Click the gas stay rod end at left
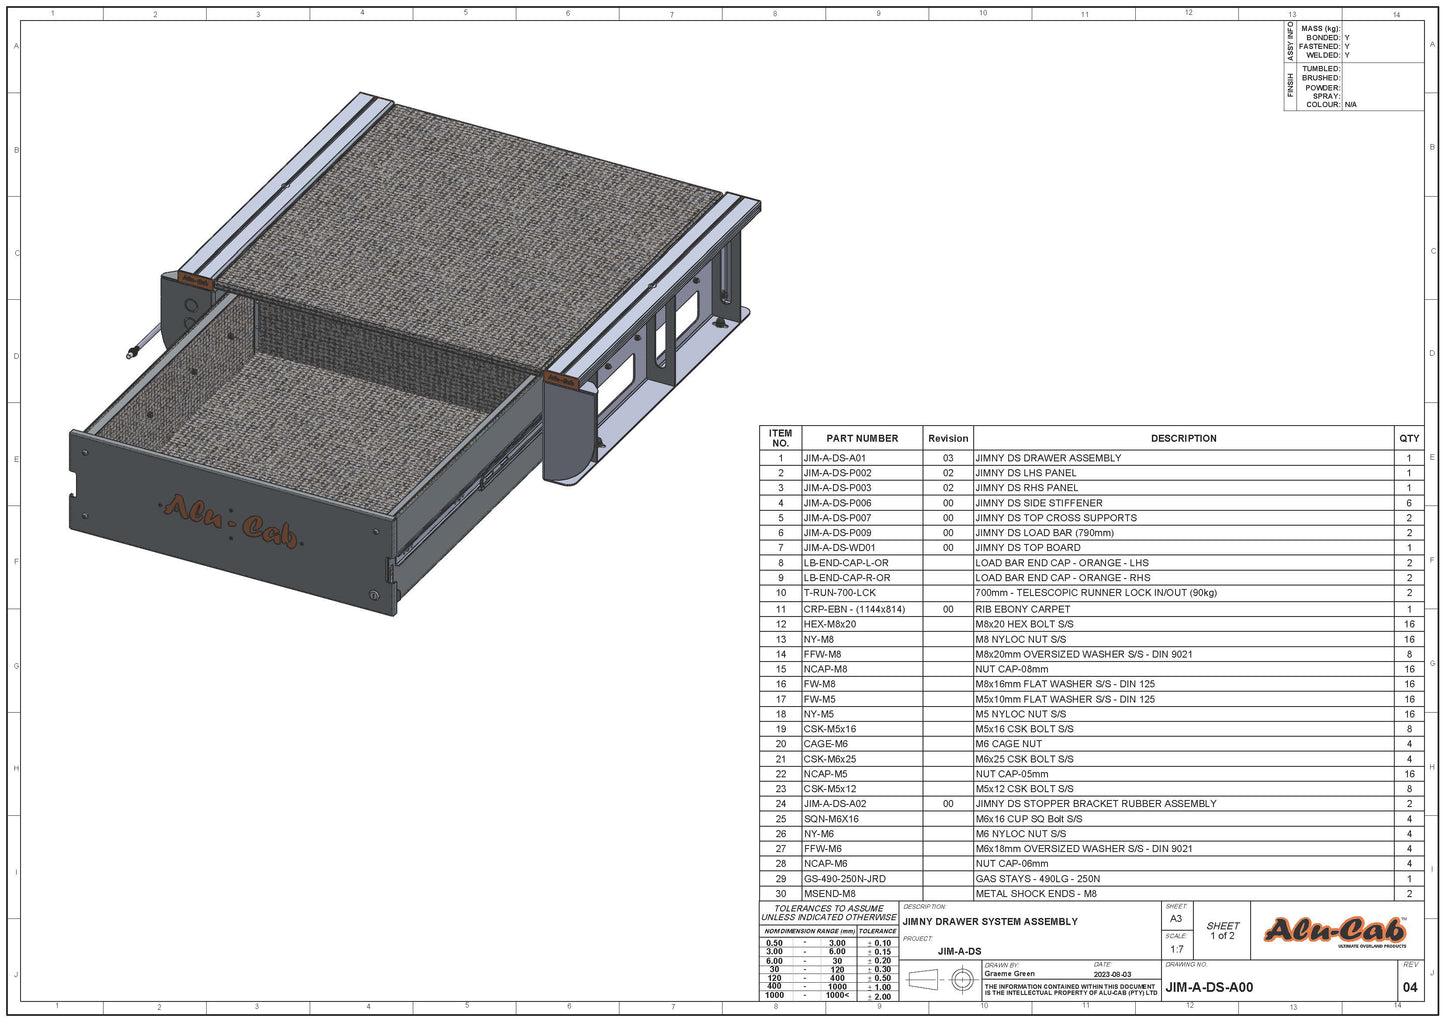This screenshot has height=1022, width=1445. coord(131,352)
